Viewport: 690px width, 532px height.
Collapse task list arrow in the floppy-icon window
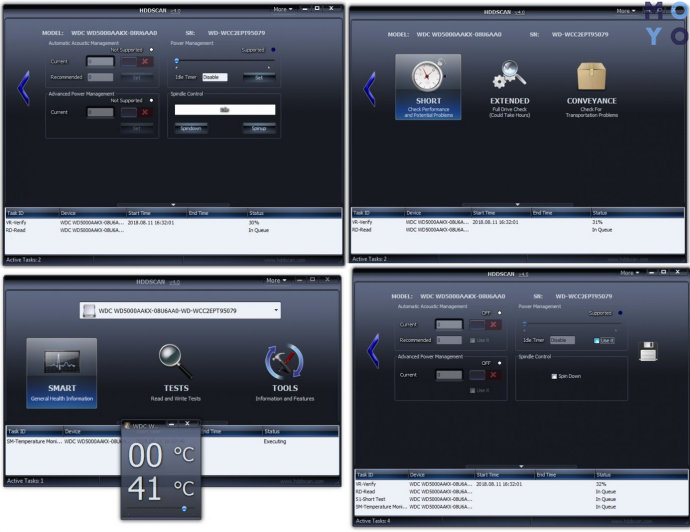521,466
